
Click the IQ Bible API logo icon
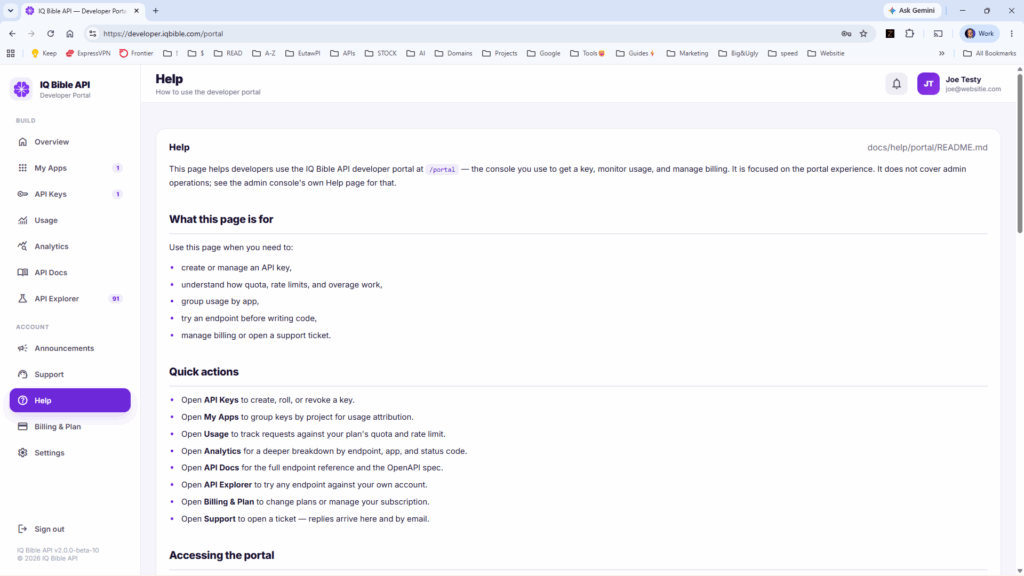tap(22, 89)
